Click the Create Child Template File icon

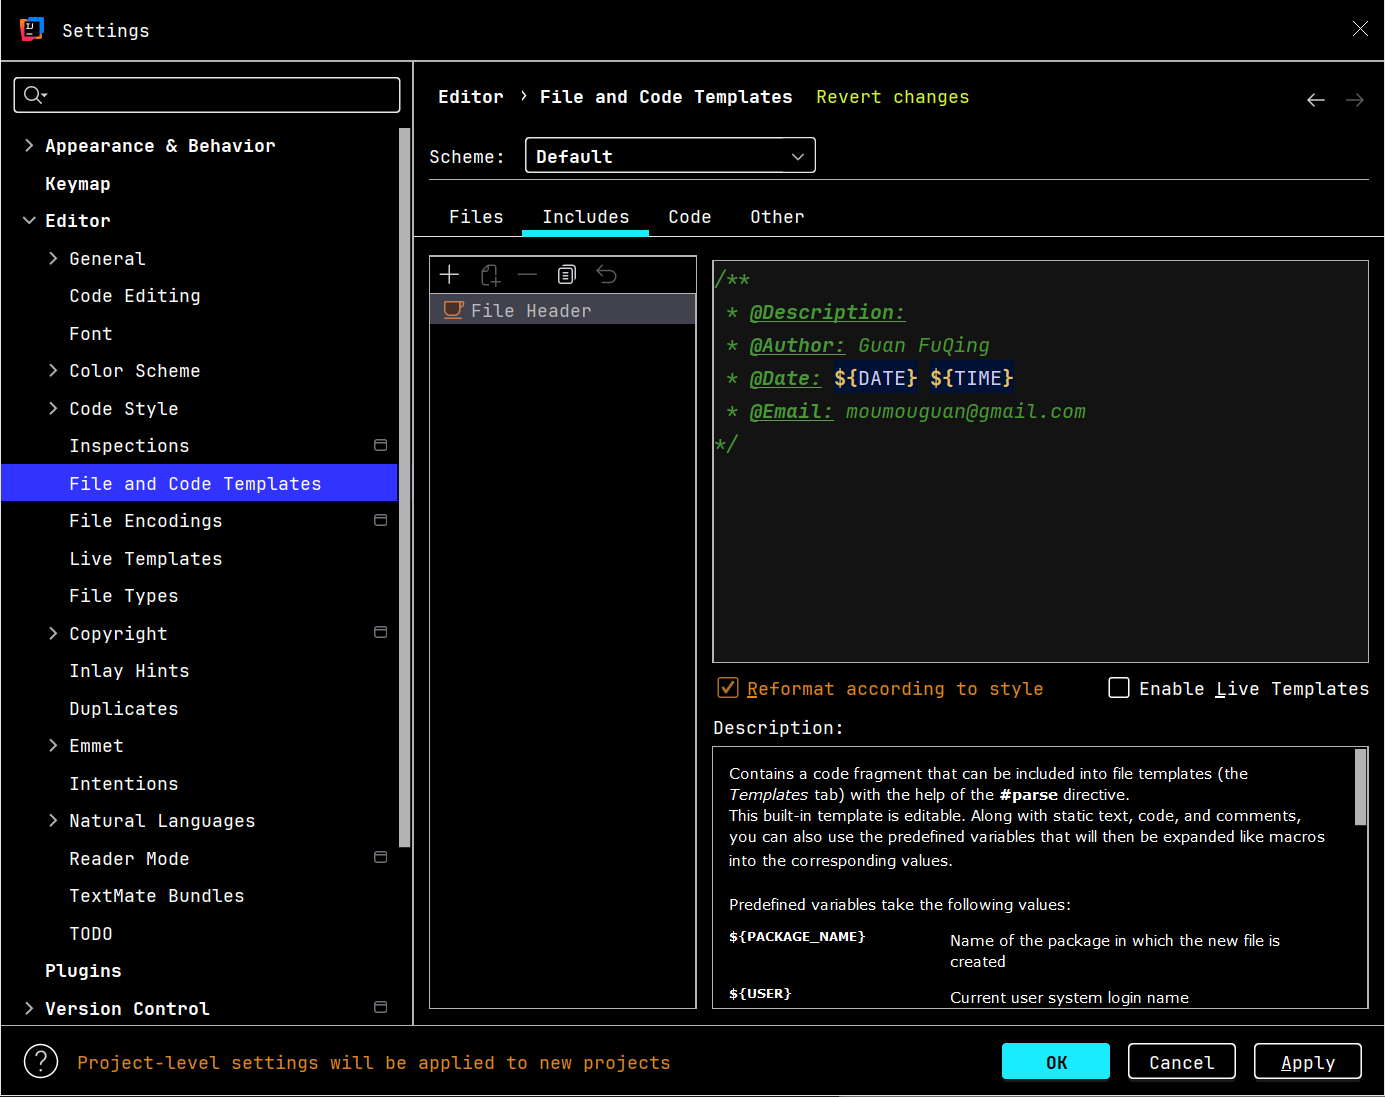[490, 275]
